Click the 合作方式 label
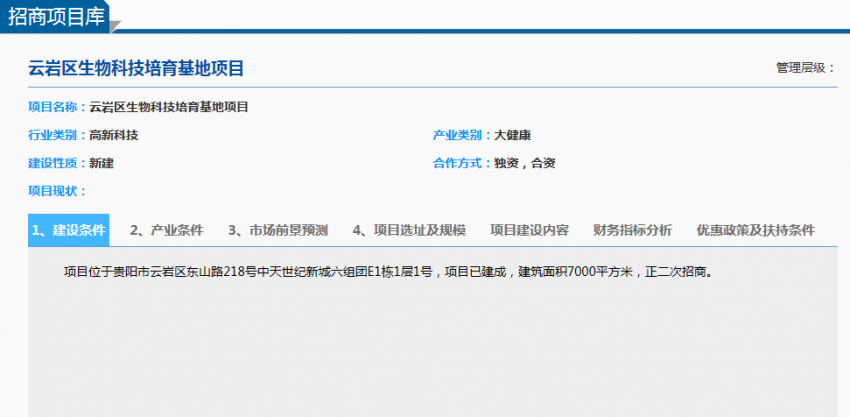 (x=462, y=163)
